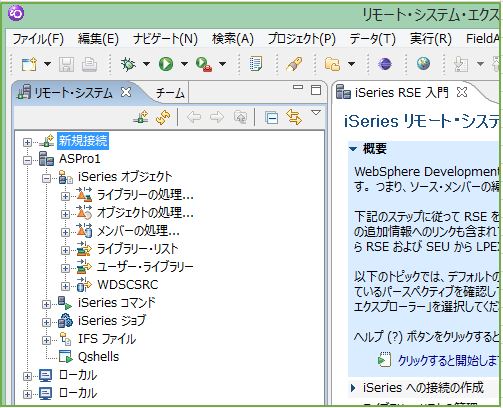Open ナビゲート(N) menu
The image size is (503, 408).
[165, 39]
